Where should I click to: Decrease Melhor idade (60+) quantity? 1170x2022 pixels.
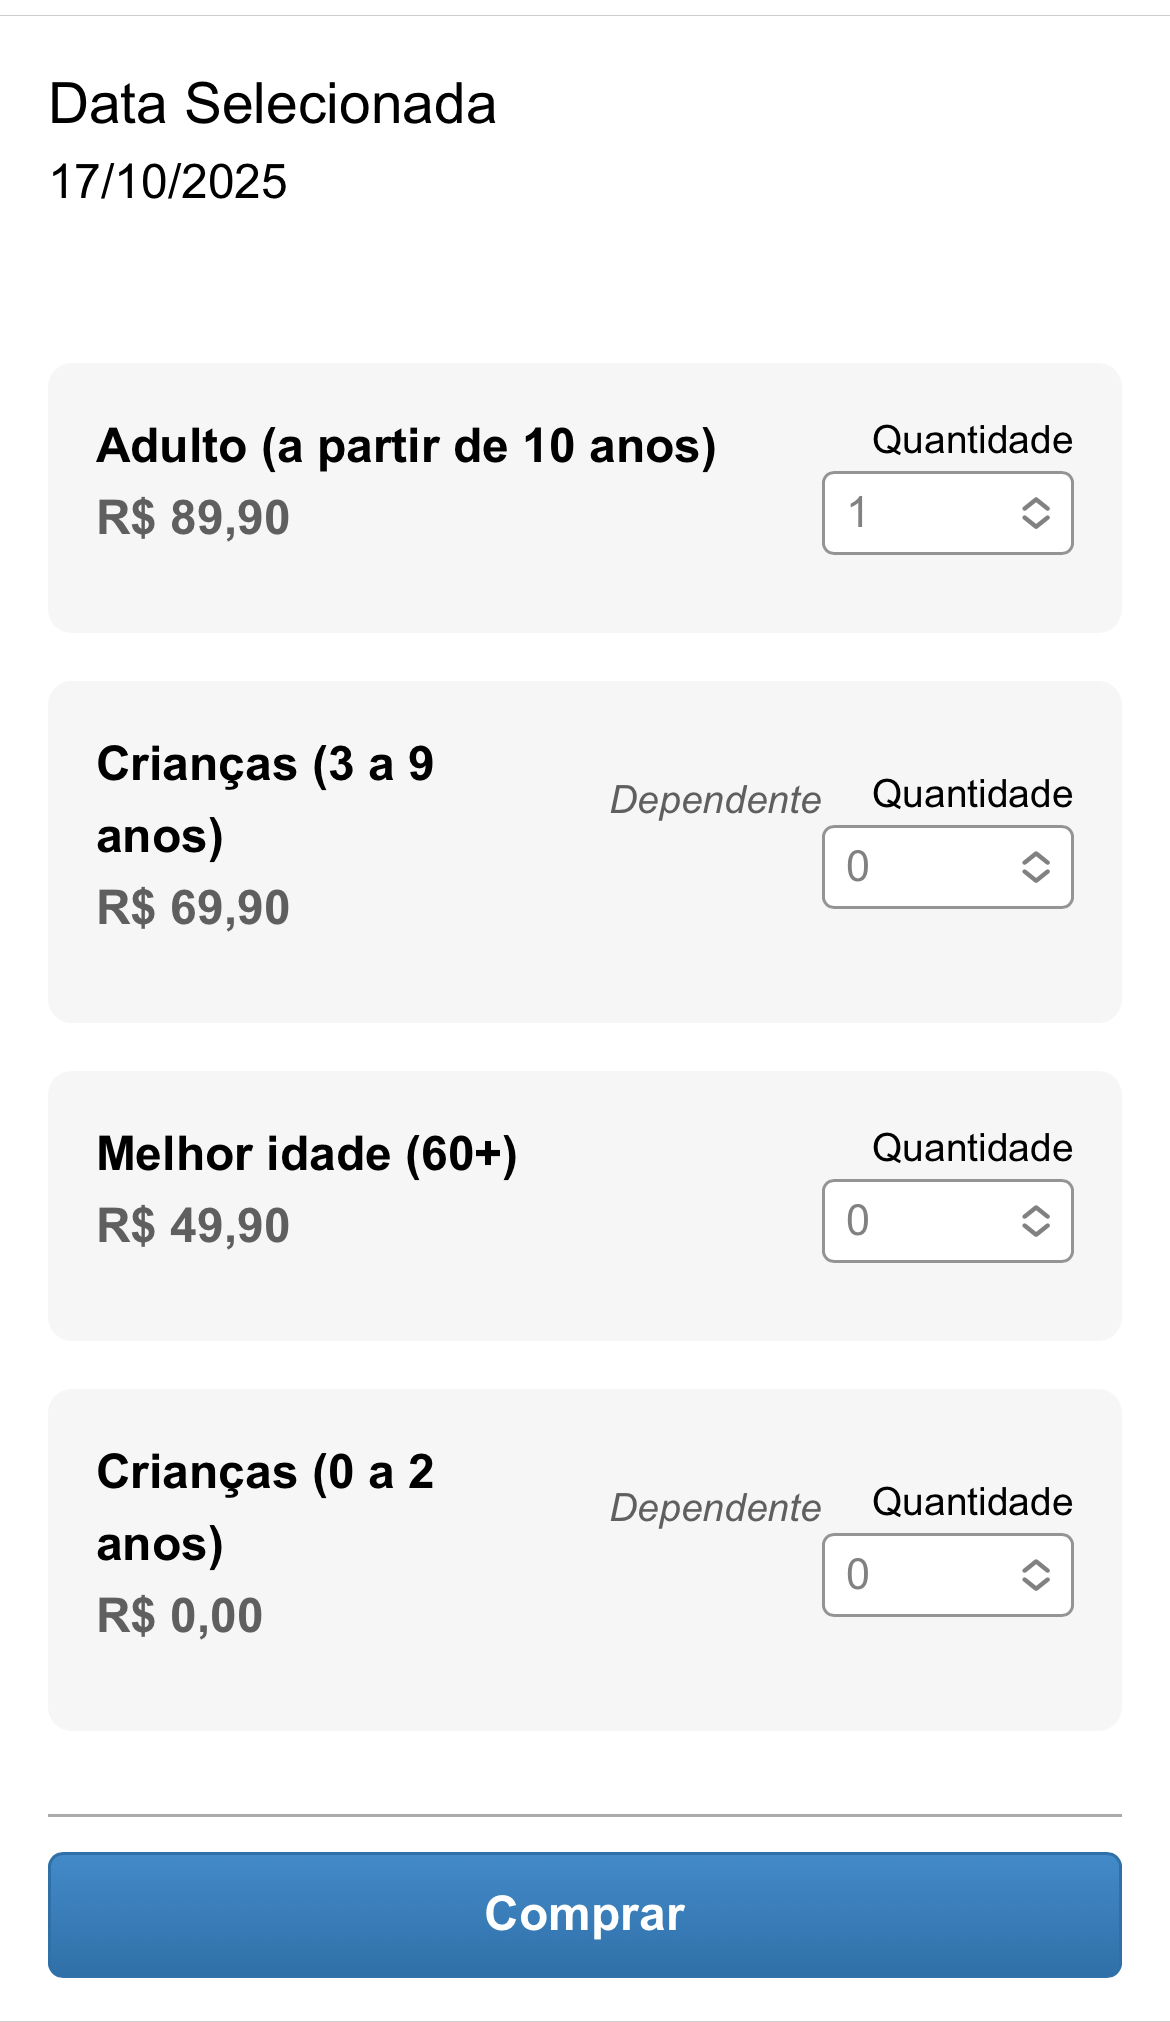coord(1036,1231)
